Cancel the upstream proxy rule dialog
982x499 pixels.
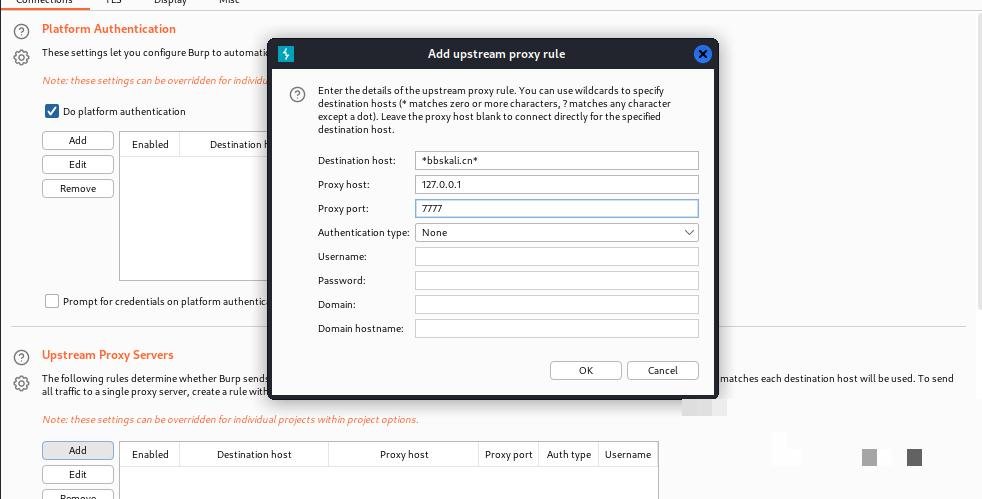tap(663, 370)
